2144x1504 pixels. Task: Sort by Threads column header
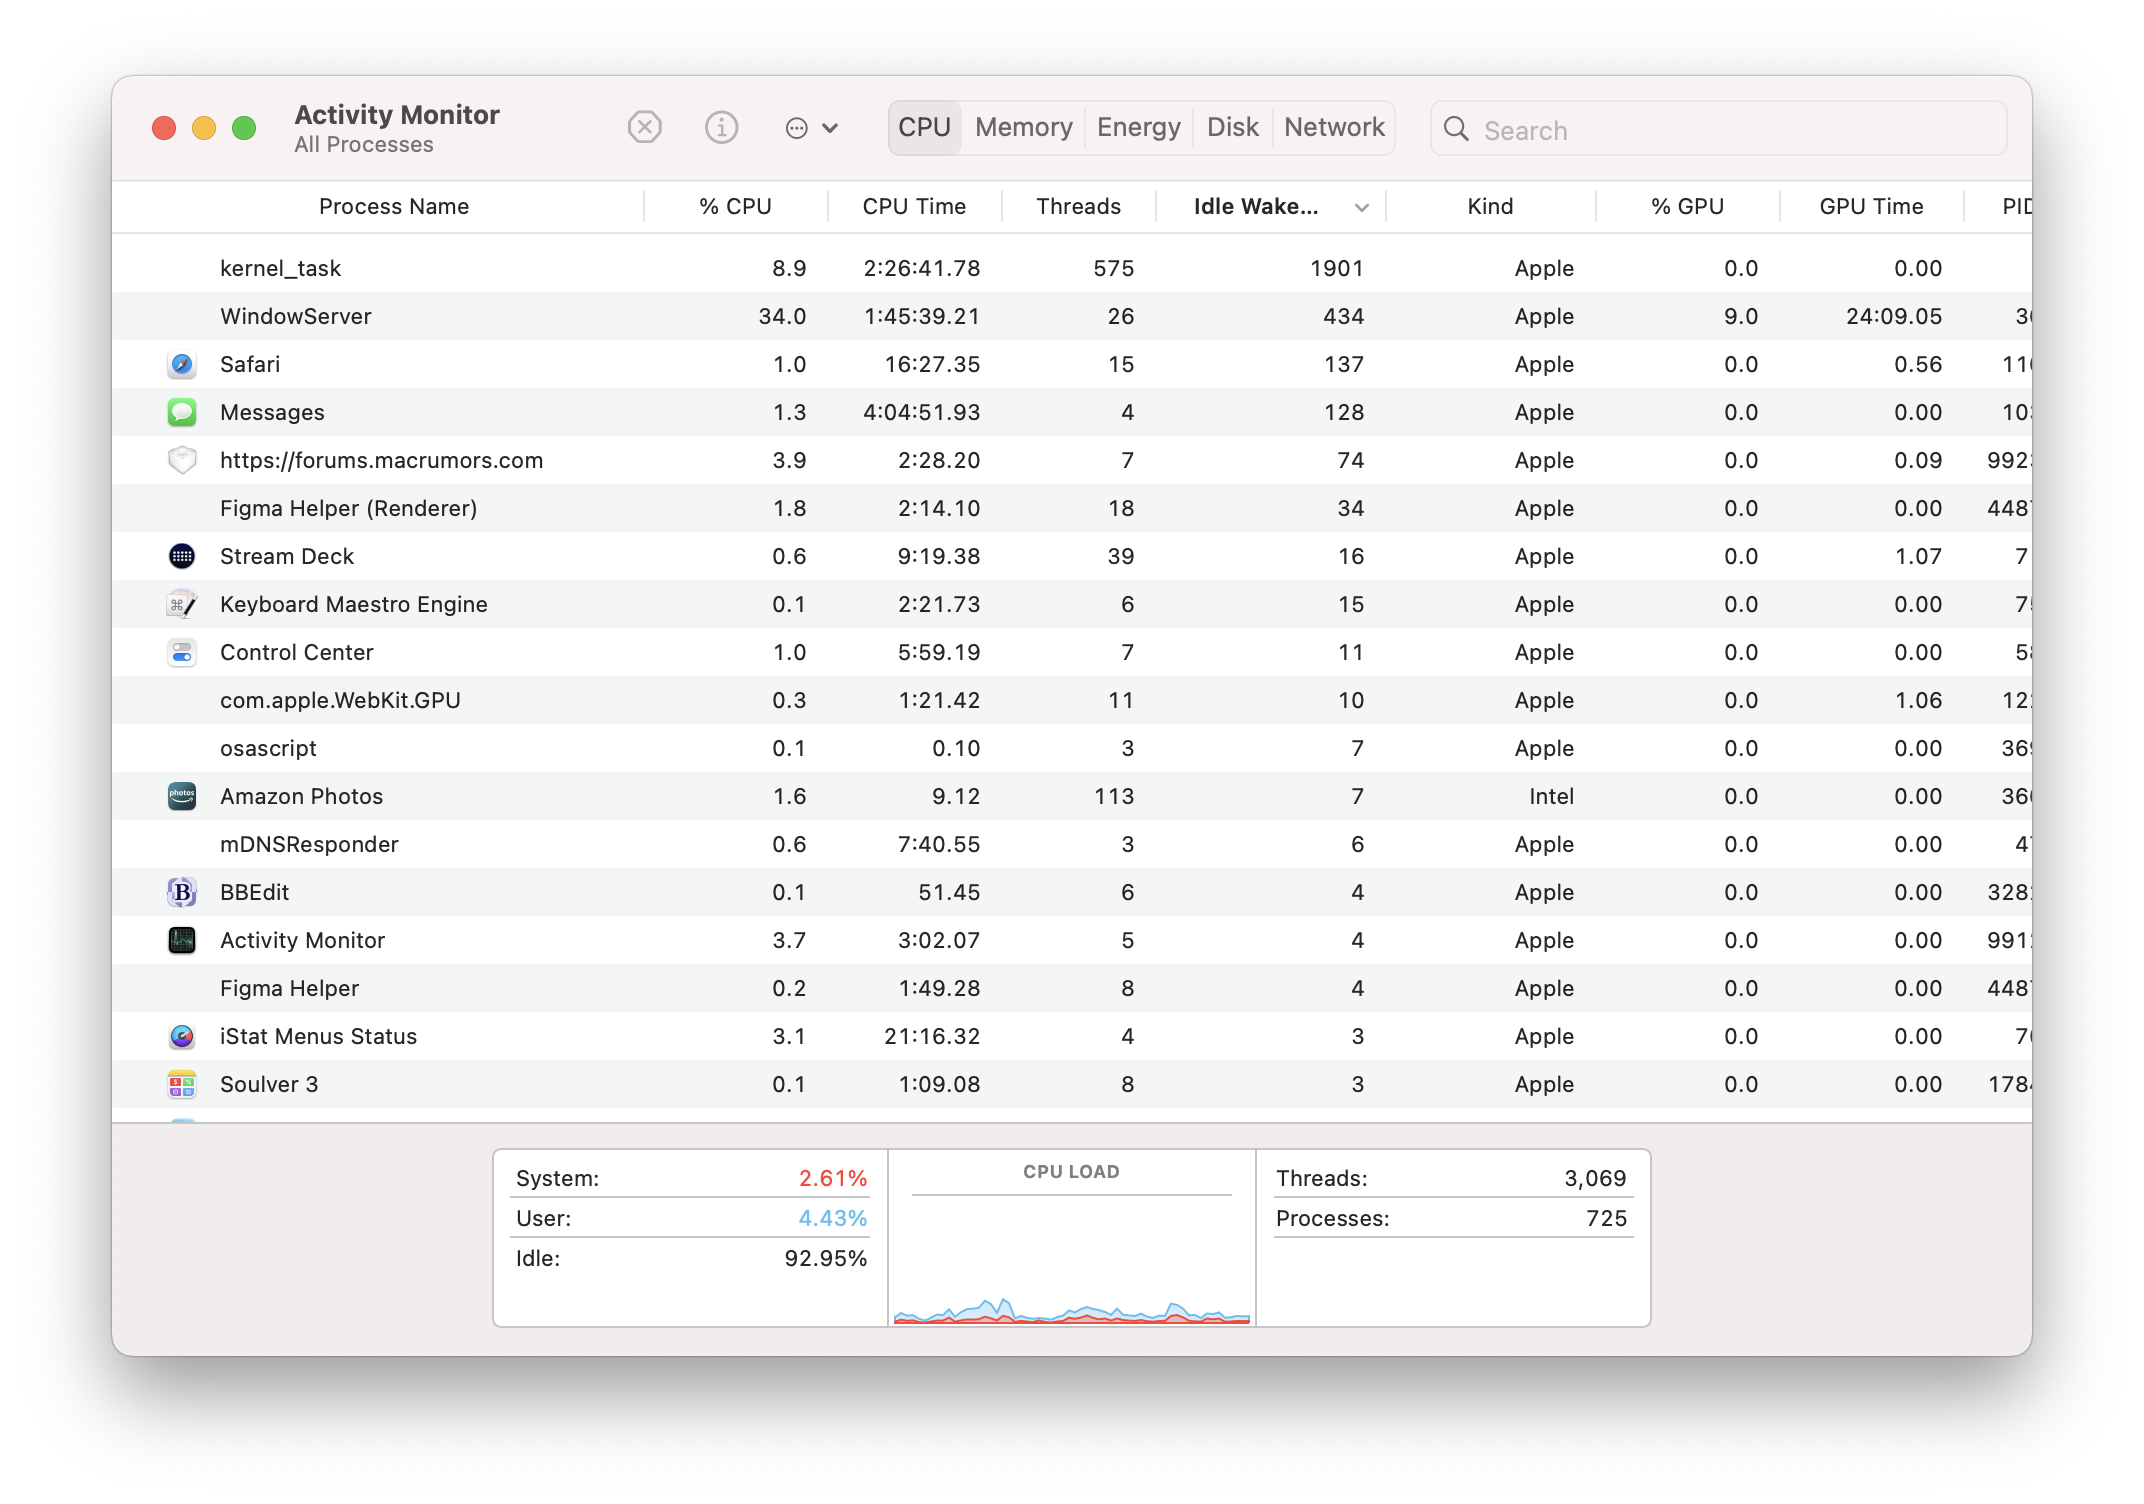click(x=1078, y=206)
